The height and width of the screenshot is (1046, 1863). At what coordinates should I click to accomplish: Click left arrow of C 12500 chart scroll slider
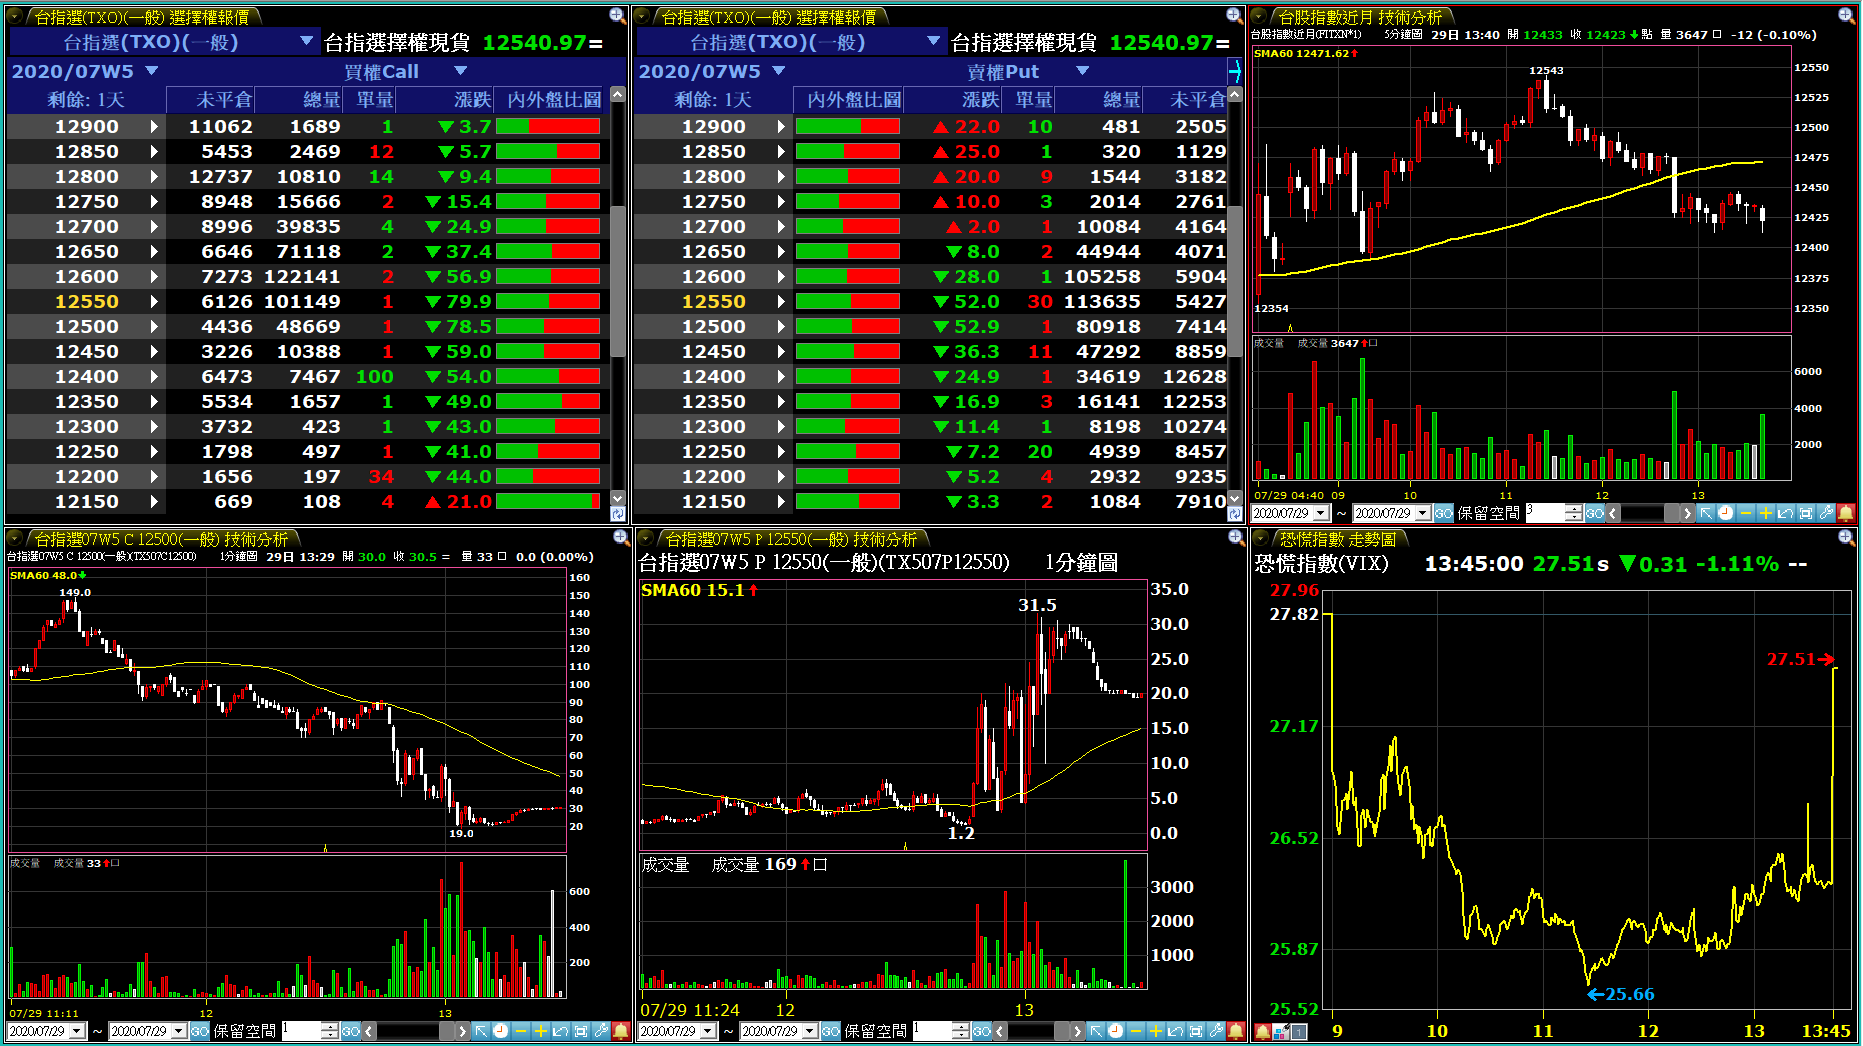coord(369,1031)
